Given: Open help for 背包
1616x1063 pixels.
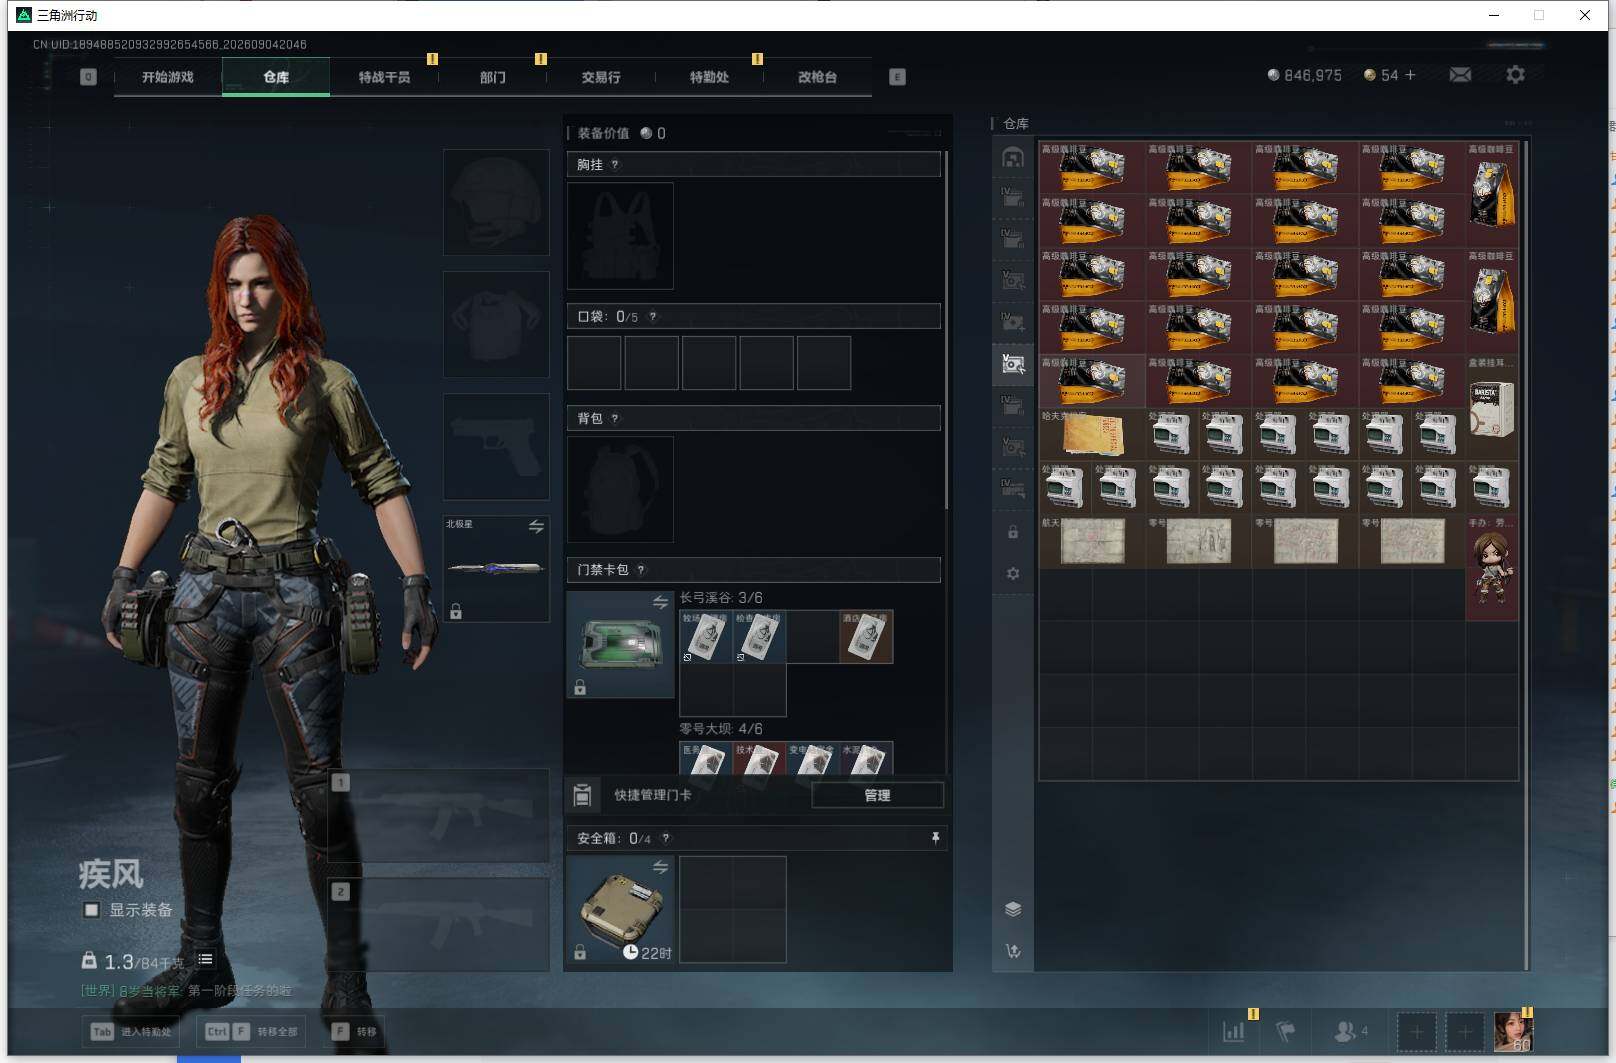Looking at the screenshot, I should [x=614, y=418].
